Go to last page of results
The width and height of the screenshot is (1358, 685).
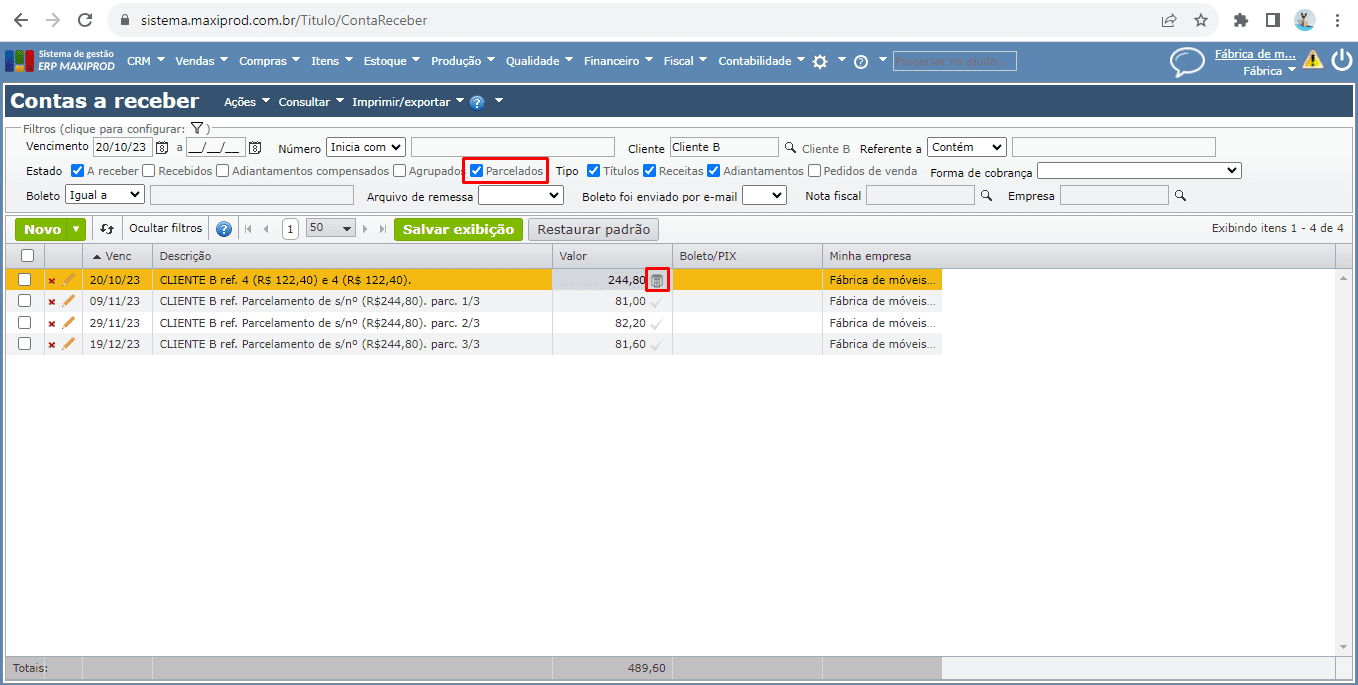pos(382,229)
